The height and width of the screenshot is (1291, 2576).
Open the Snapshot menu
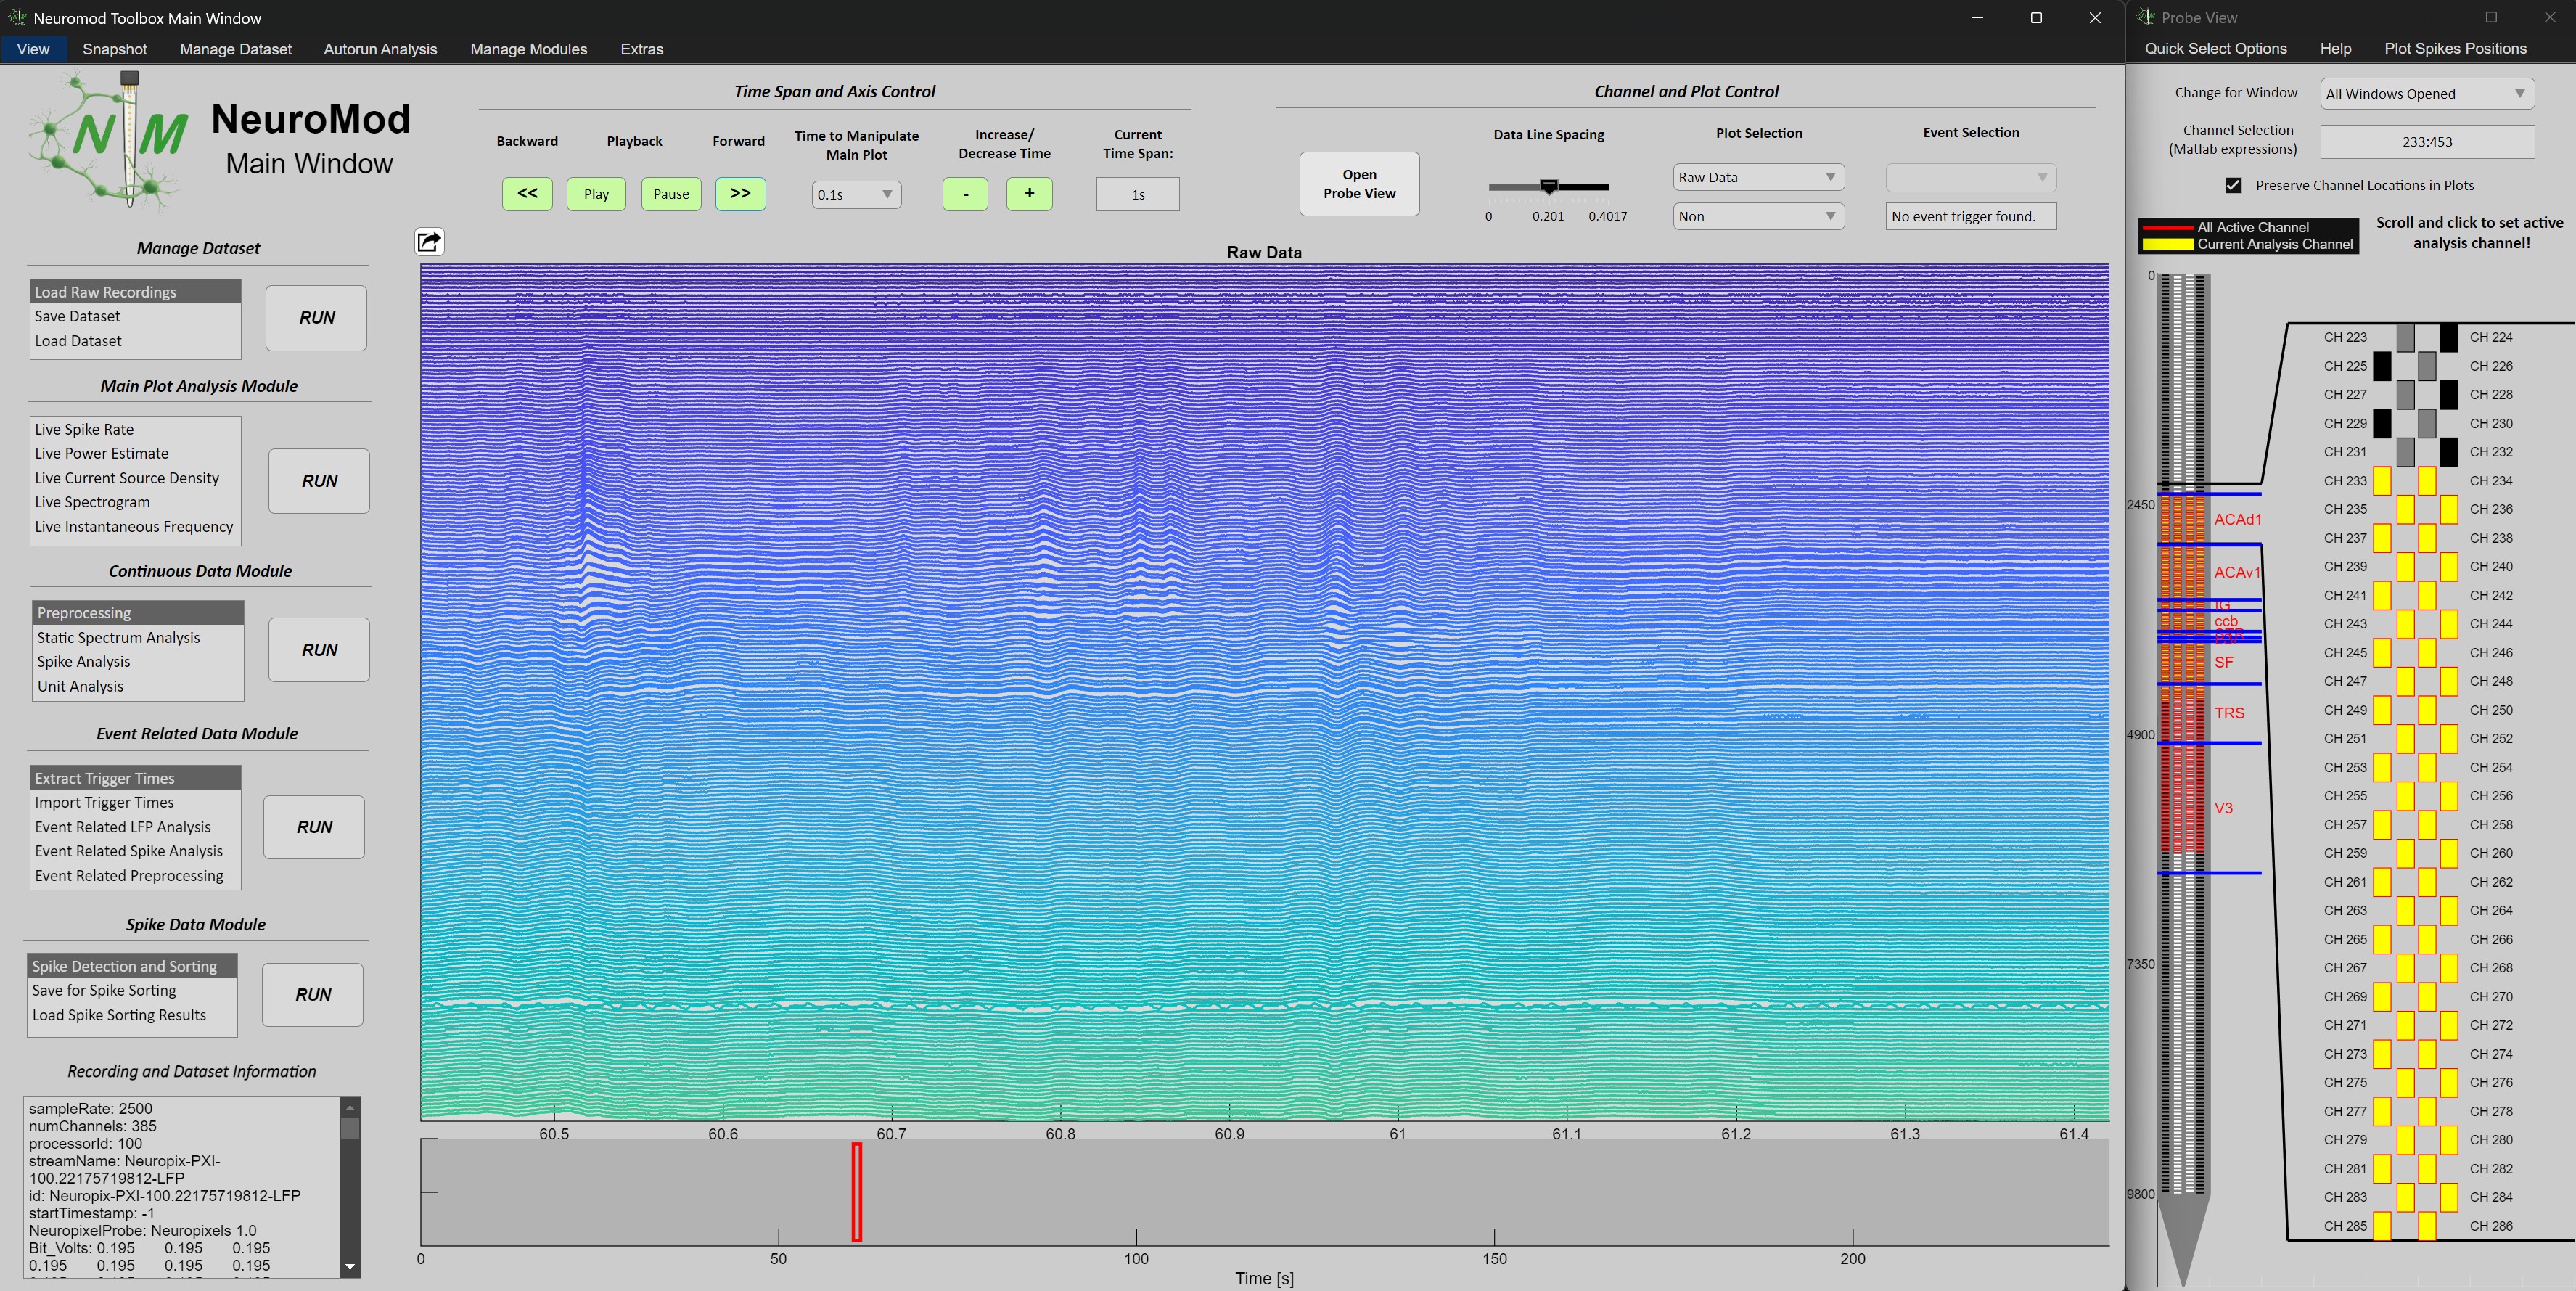(x=115, y=49)
